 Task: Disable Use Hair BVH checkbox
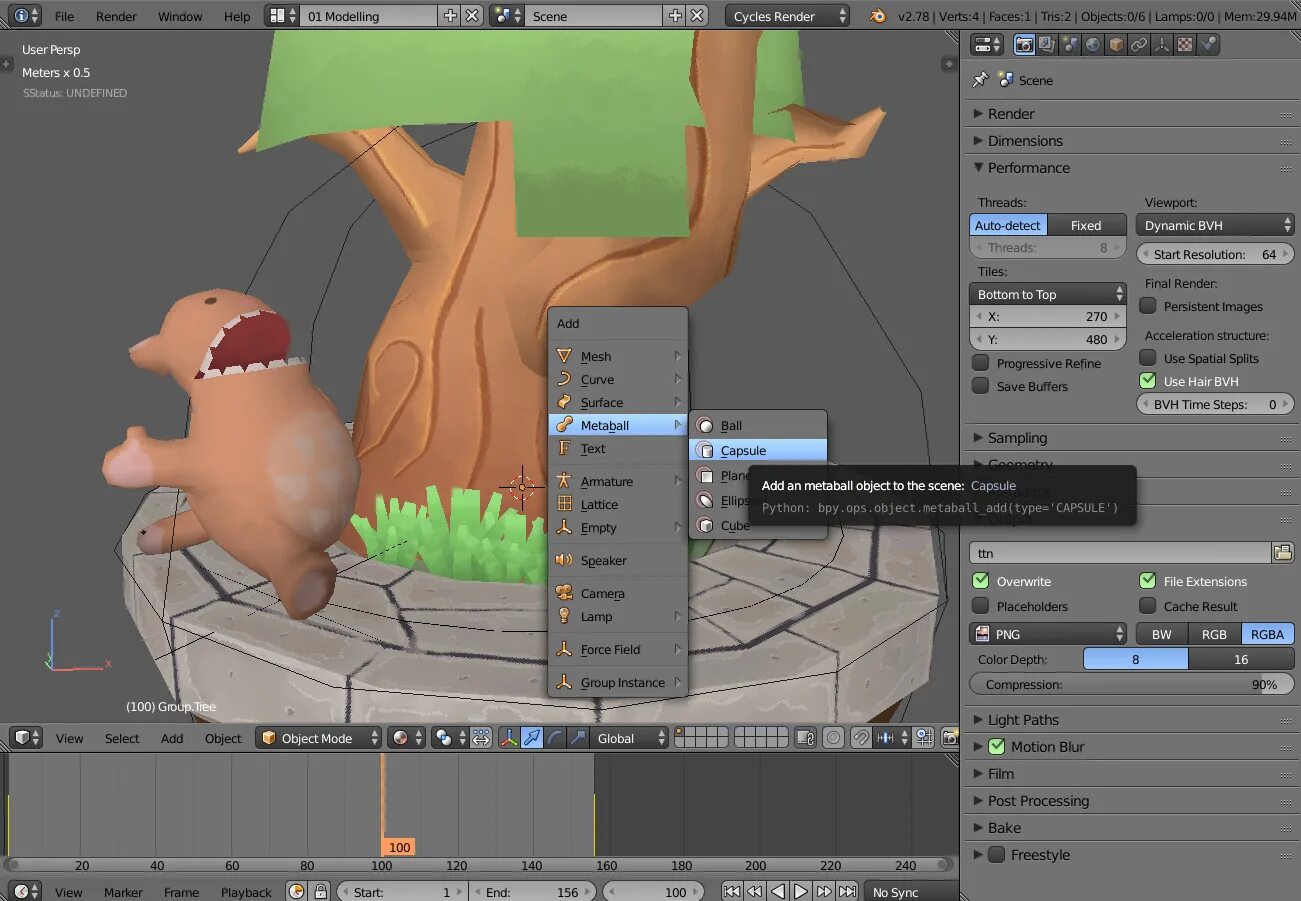[1148, 381]
